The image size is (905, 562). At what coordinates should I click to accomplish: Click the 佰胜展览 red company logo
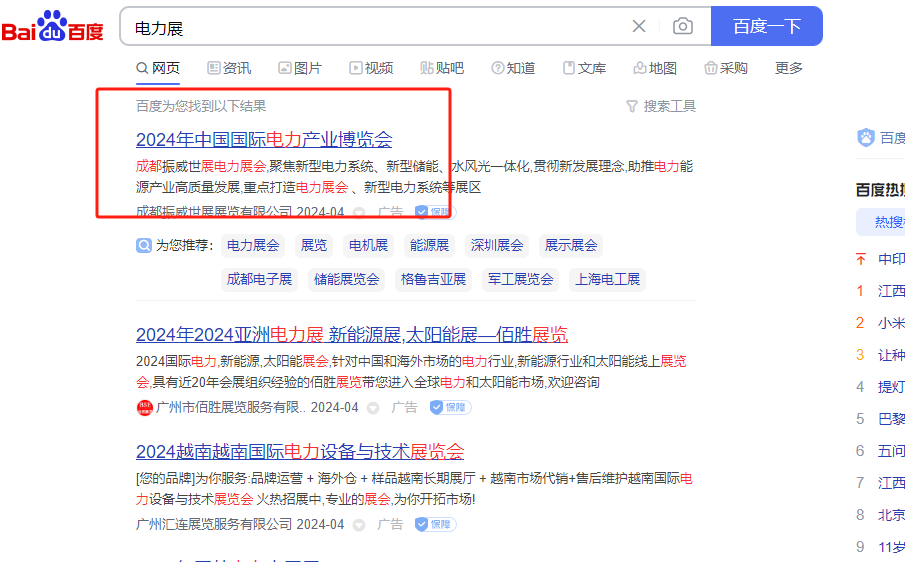coord(144,407)
